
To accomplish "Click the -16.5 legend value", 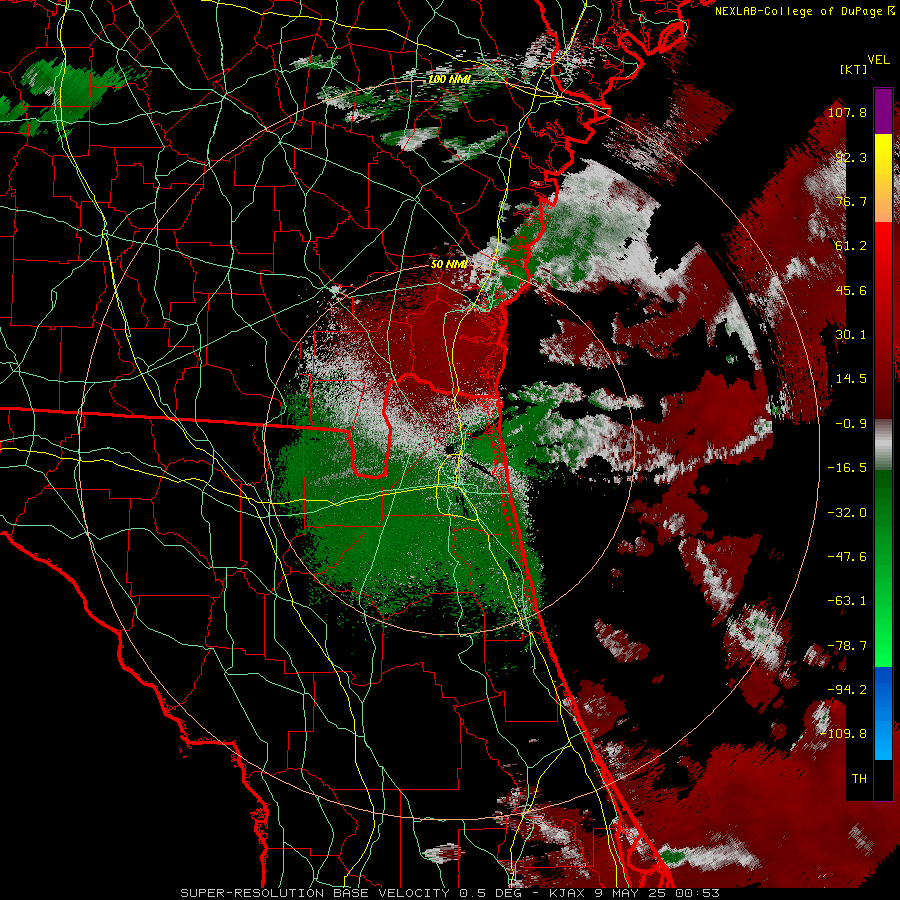I will tap(847, 468).
